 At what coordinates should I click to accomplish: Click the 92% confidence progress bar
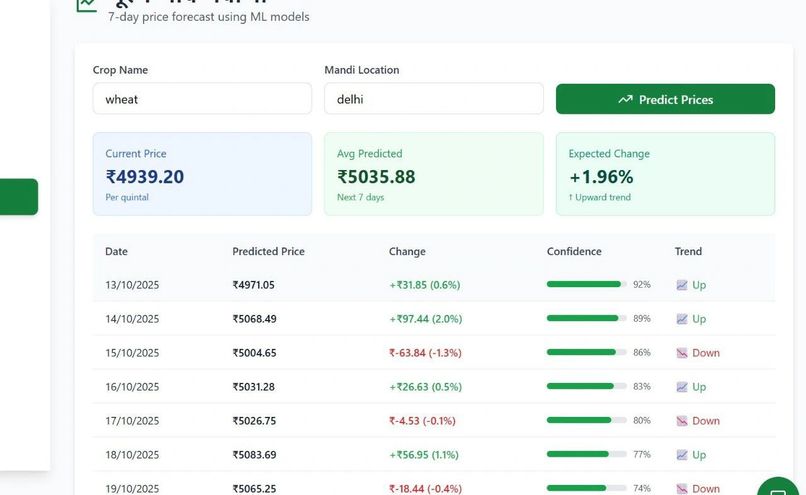pyautogui.click(x=587, y=284)
